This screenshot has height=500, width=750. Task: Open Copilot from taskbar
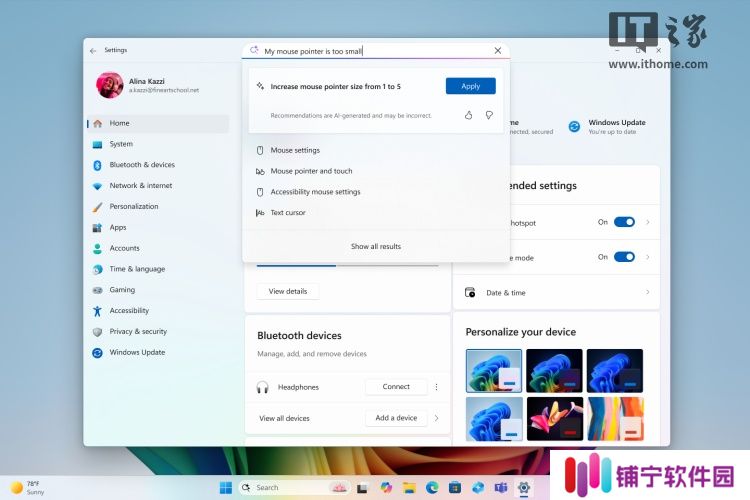point(386,488)
